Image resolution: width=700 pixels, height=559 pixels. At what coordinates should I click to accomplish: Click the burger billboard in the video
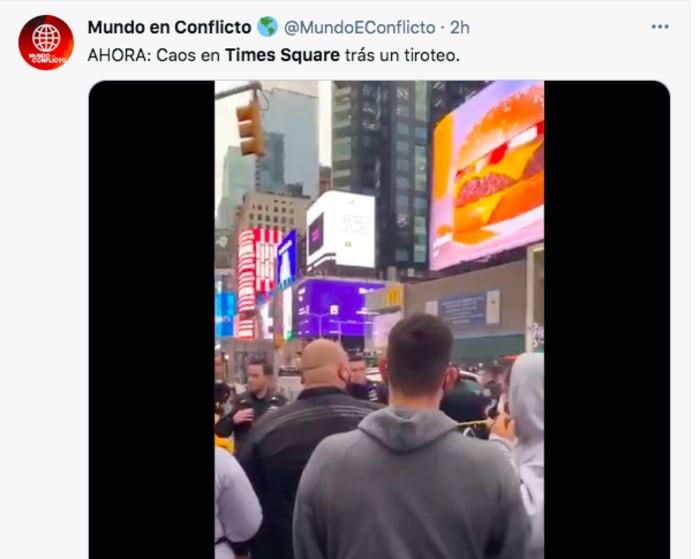coord(487,174)
